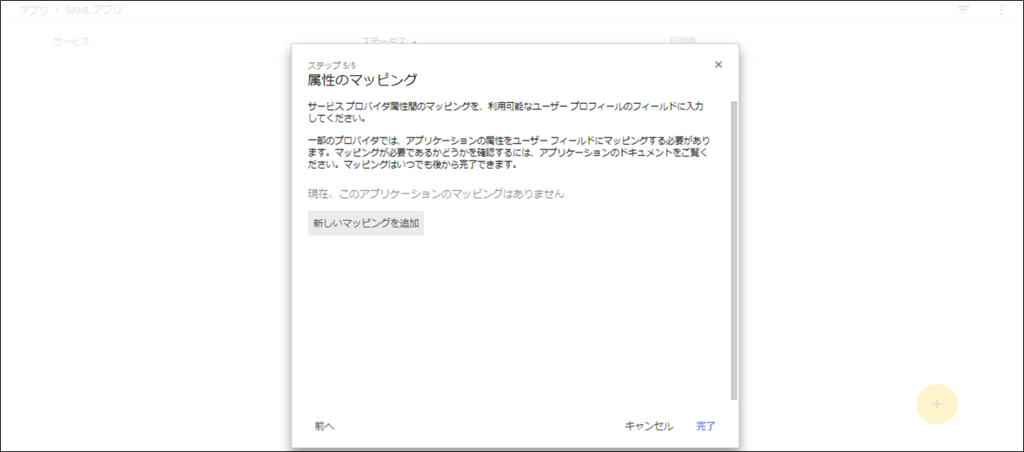
Task: Click the アプリ breadcrumb link
Action: tap(33, 10)
